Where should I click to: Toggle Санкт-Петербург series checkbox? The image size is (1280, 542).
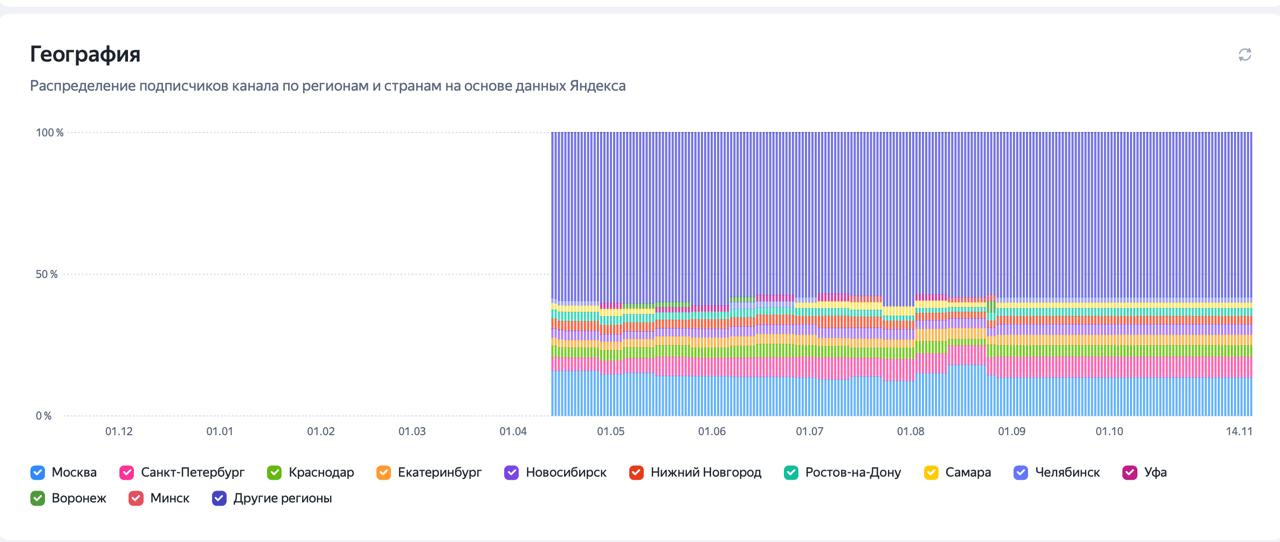click(127, 472)
